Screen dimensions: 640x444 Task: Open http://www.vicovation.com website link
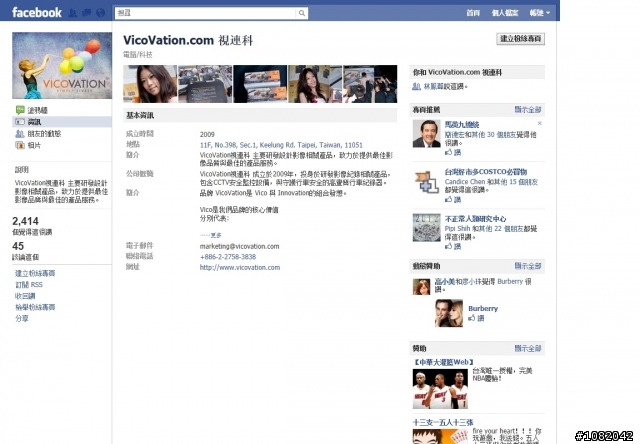click(x=240, y=267)
